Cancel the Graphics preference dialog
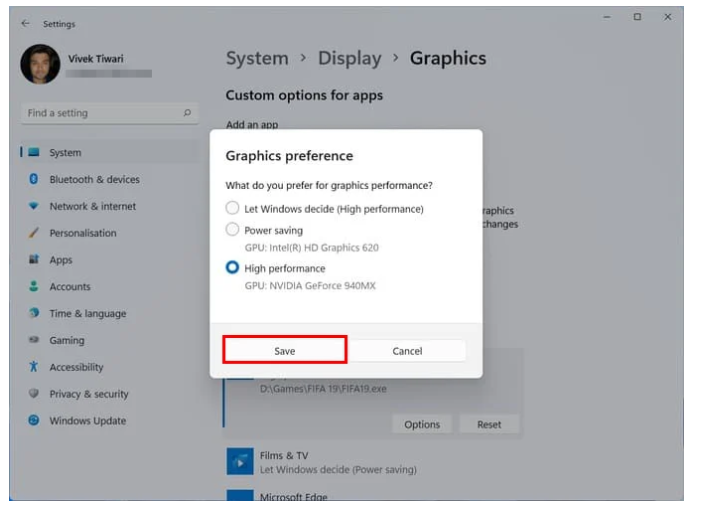The height and width of the screenshot is (510, 707). click(407, 351)
